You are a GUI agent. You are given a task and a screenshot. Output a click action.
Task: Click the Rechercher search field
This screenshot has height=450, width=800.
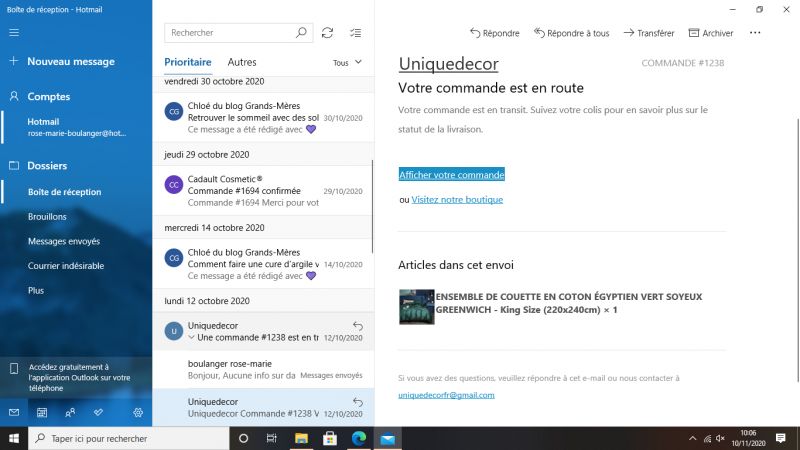(238, 33)
